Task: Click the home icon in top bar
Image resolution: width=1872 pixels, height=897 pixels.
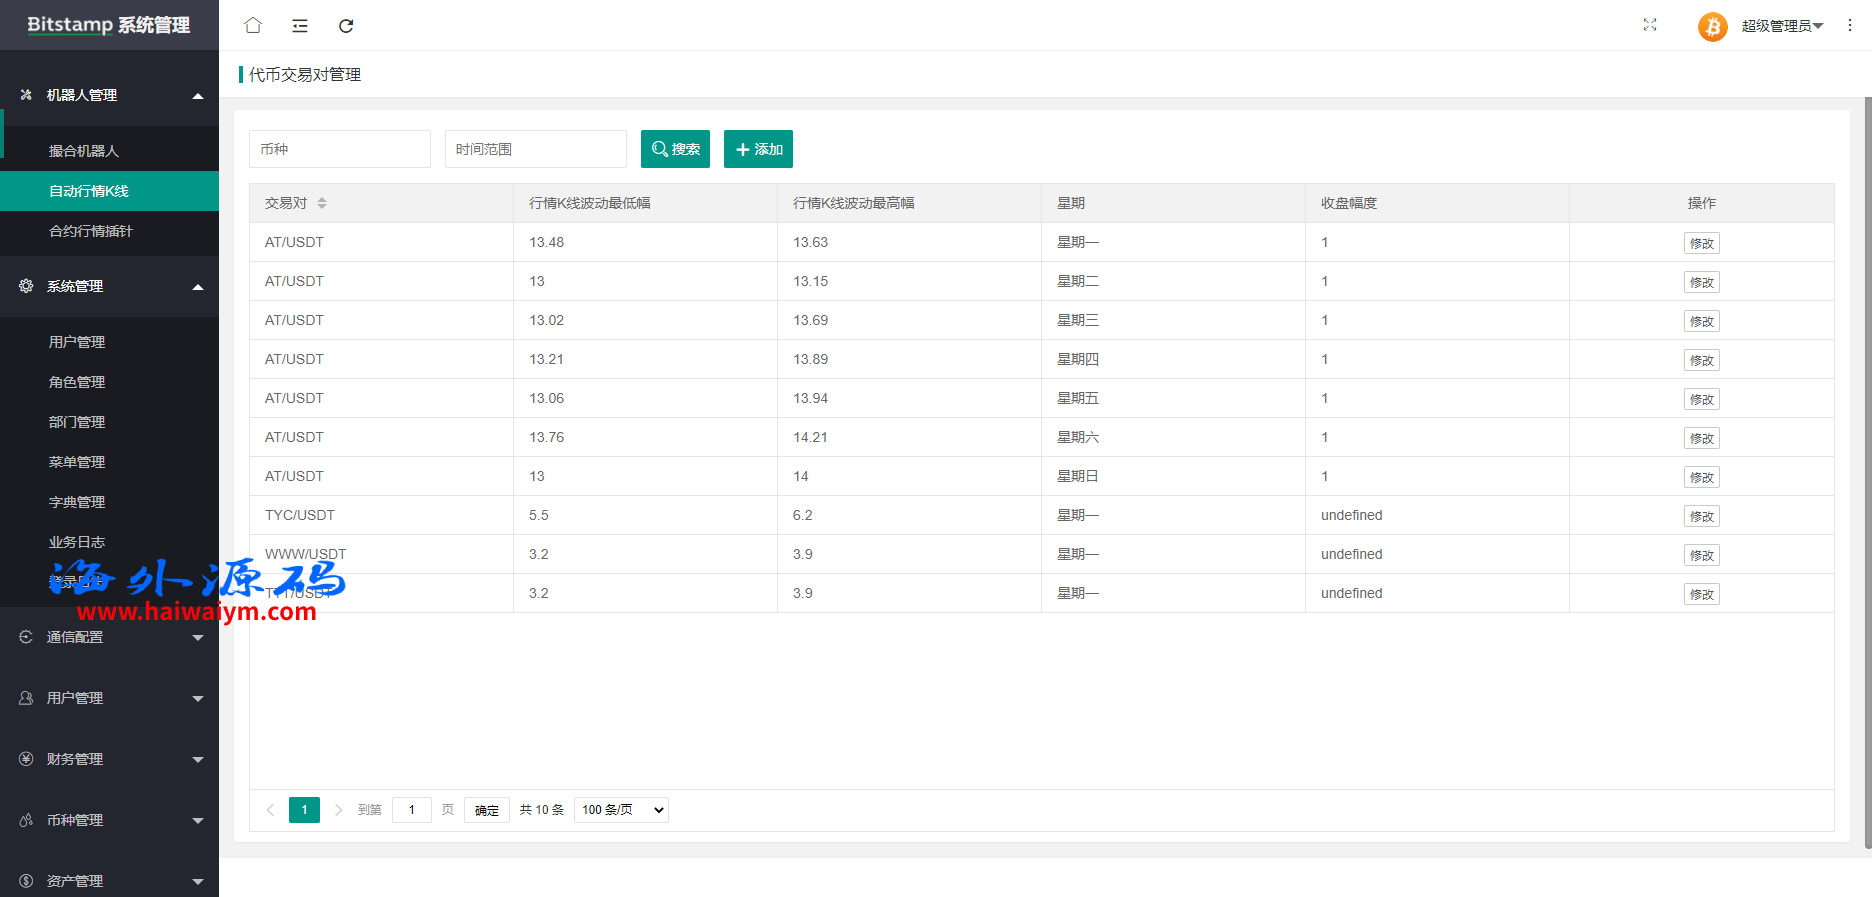Action: tap(253, 26)
